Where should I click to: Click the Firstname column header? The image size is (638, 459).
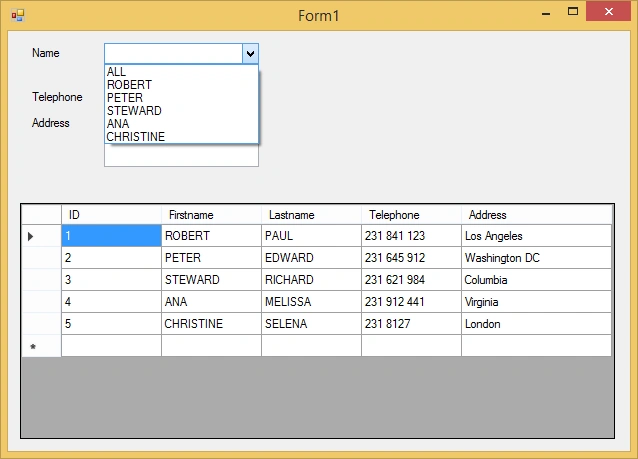(x=212, y=214)
